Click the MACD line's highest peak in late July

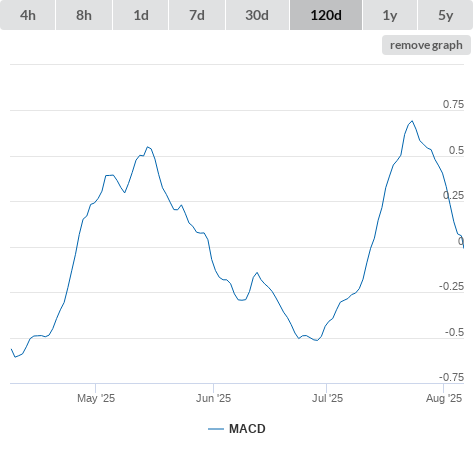(412, 121)
